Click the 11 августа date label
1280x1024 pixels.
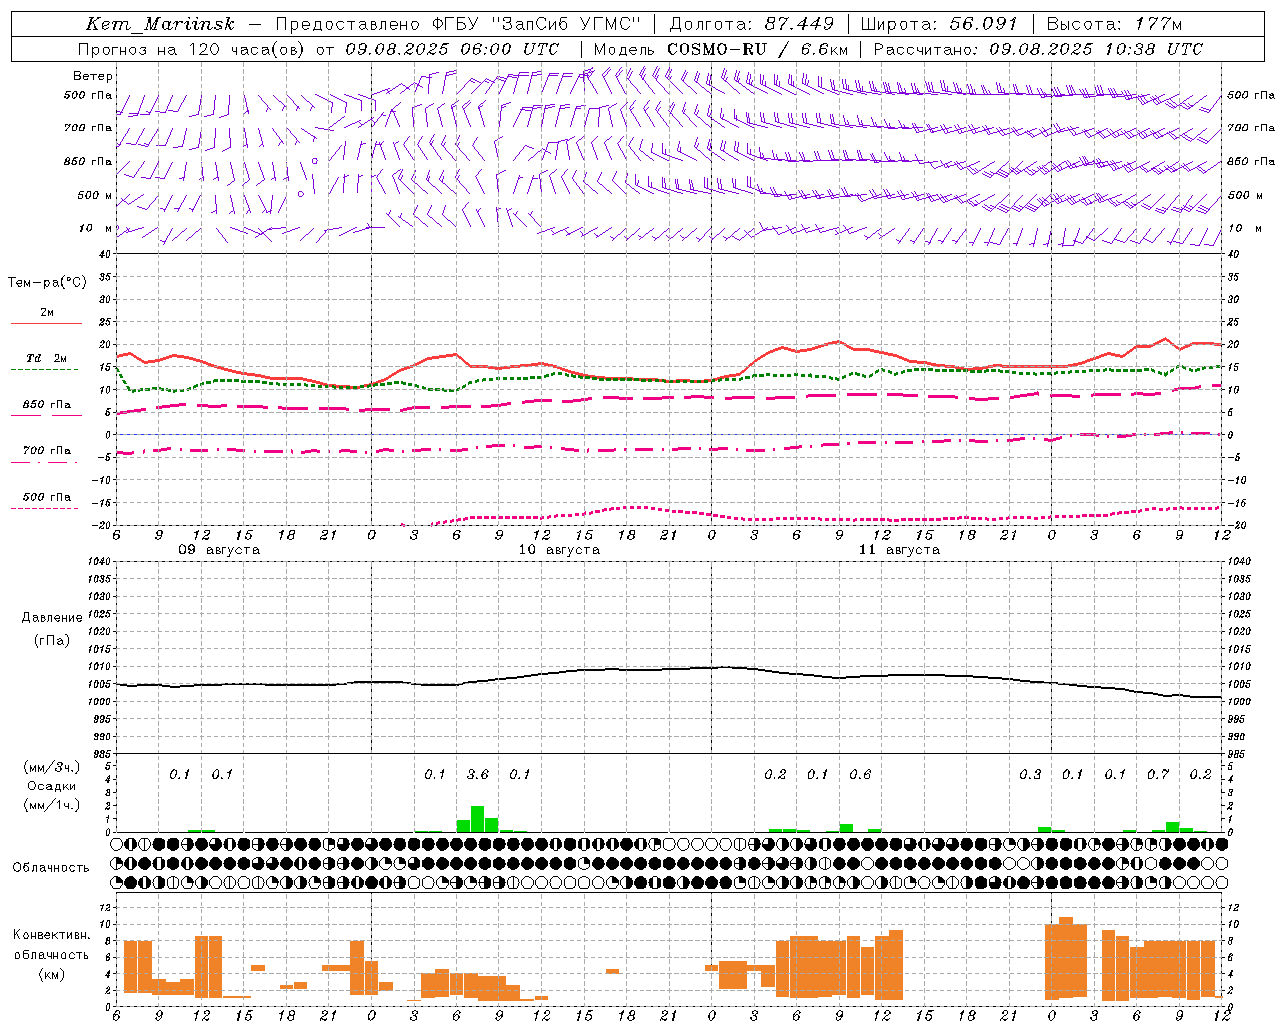pos(899,550)
